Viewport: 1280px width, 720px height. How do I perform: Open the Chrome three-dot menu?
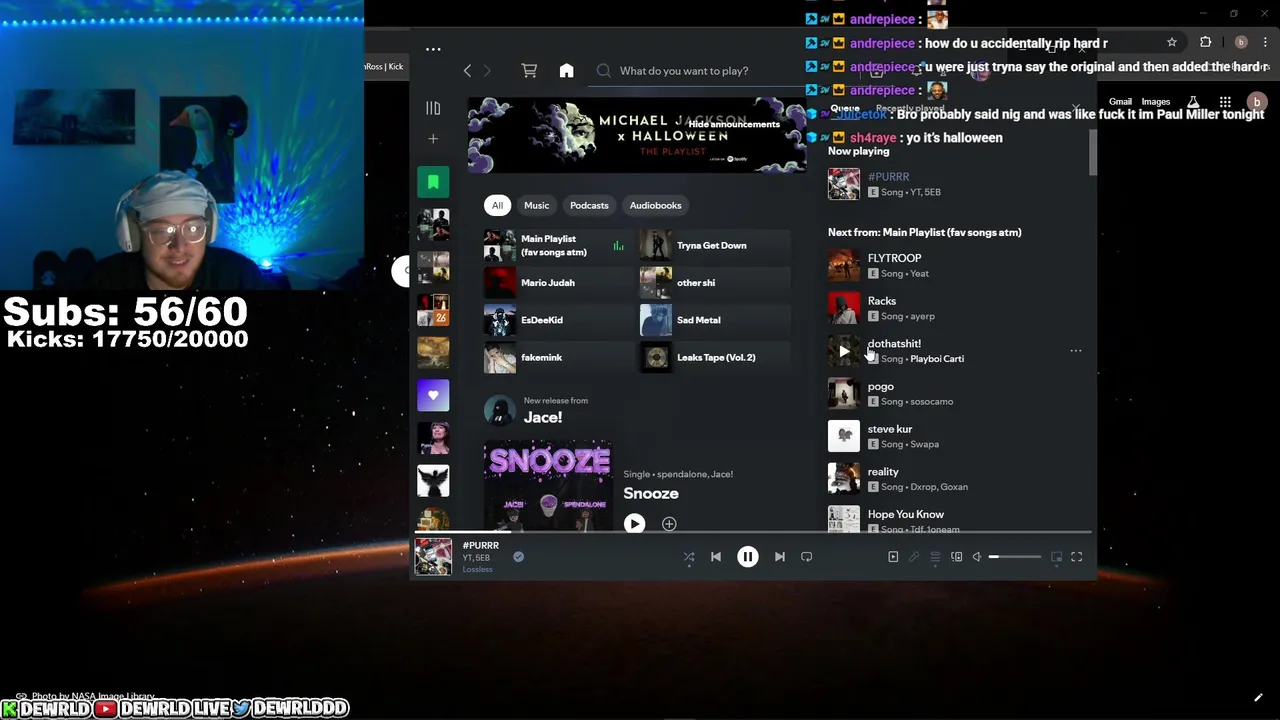[x=1265, y=43]
